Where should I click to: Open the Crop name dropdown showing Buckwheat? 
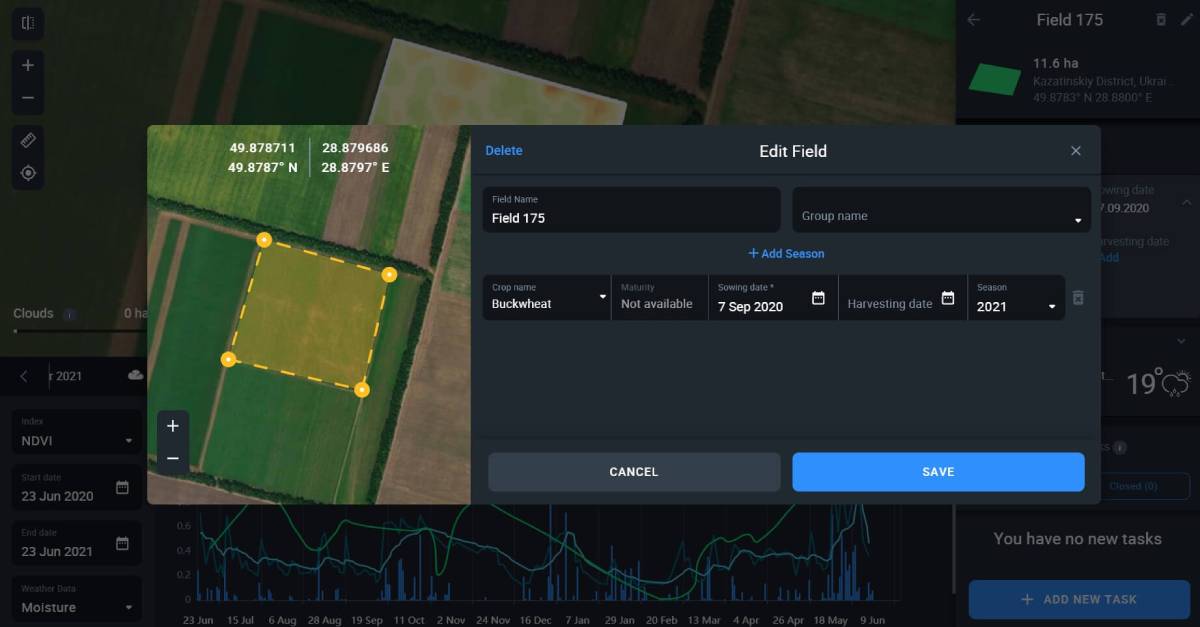(x=601, y=297)
